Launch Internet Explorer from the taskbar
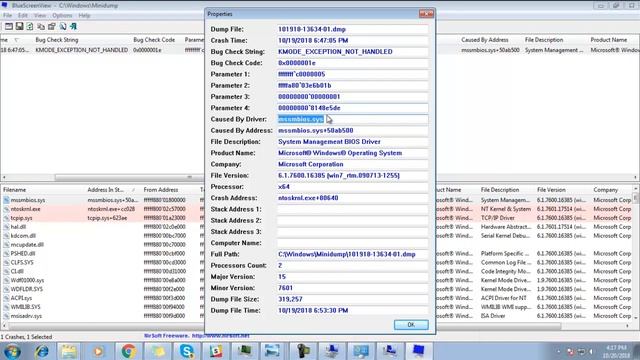The image size is (640, 360). pyautogui.click(x=42, y=351)
